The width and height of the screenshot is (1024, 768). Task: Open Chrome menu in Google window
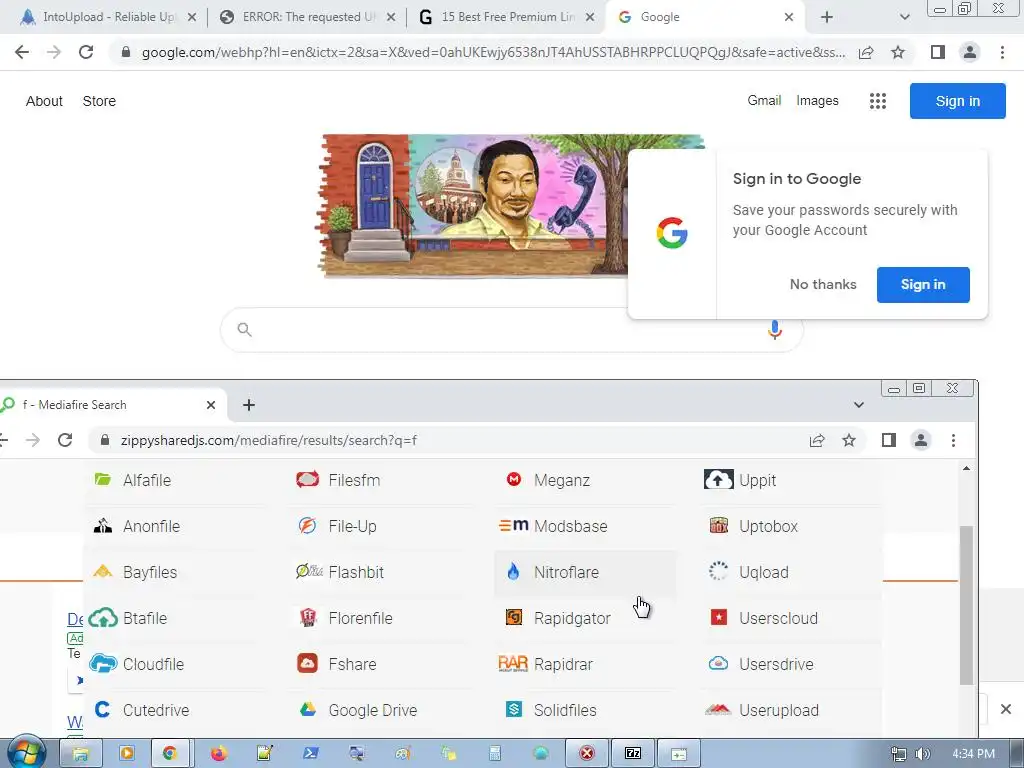[x=1002, y=52]
